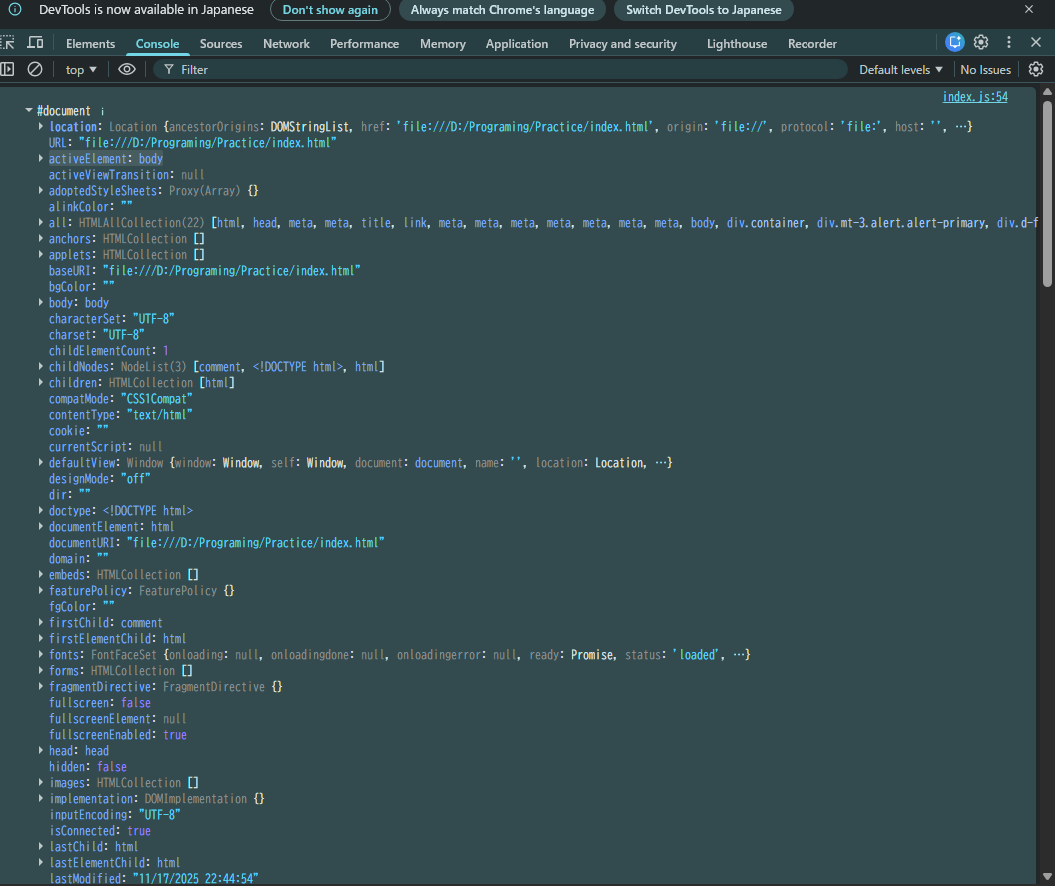Open Console settings gear beside No Issues

click(x=1036, y=69)
